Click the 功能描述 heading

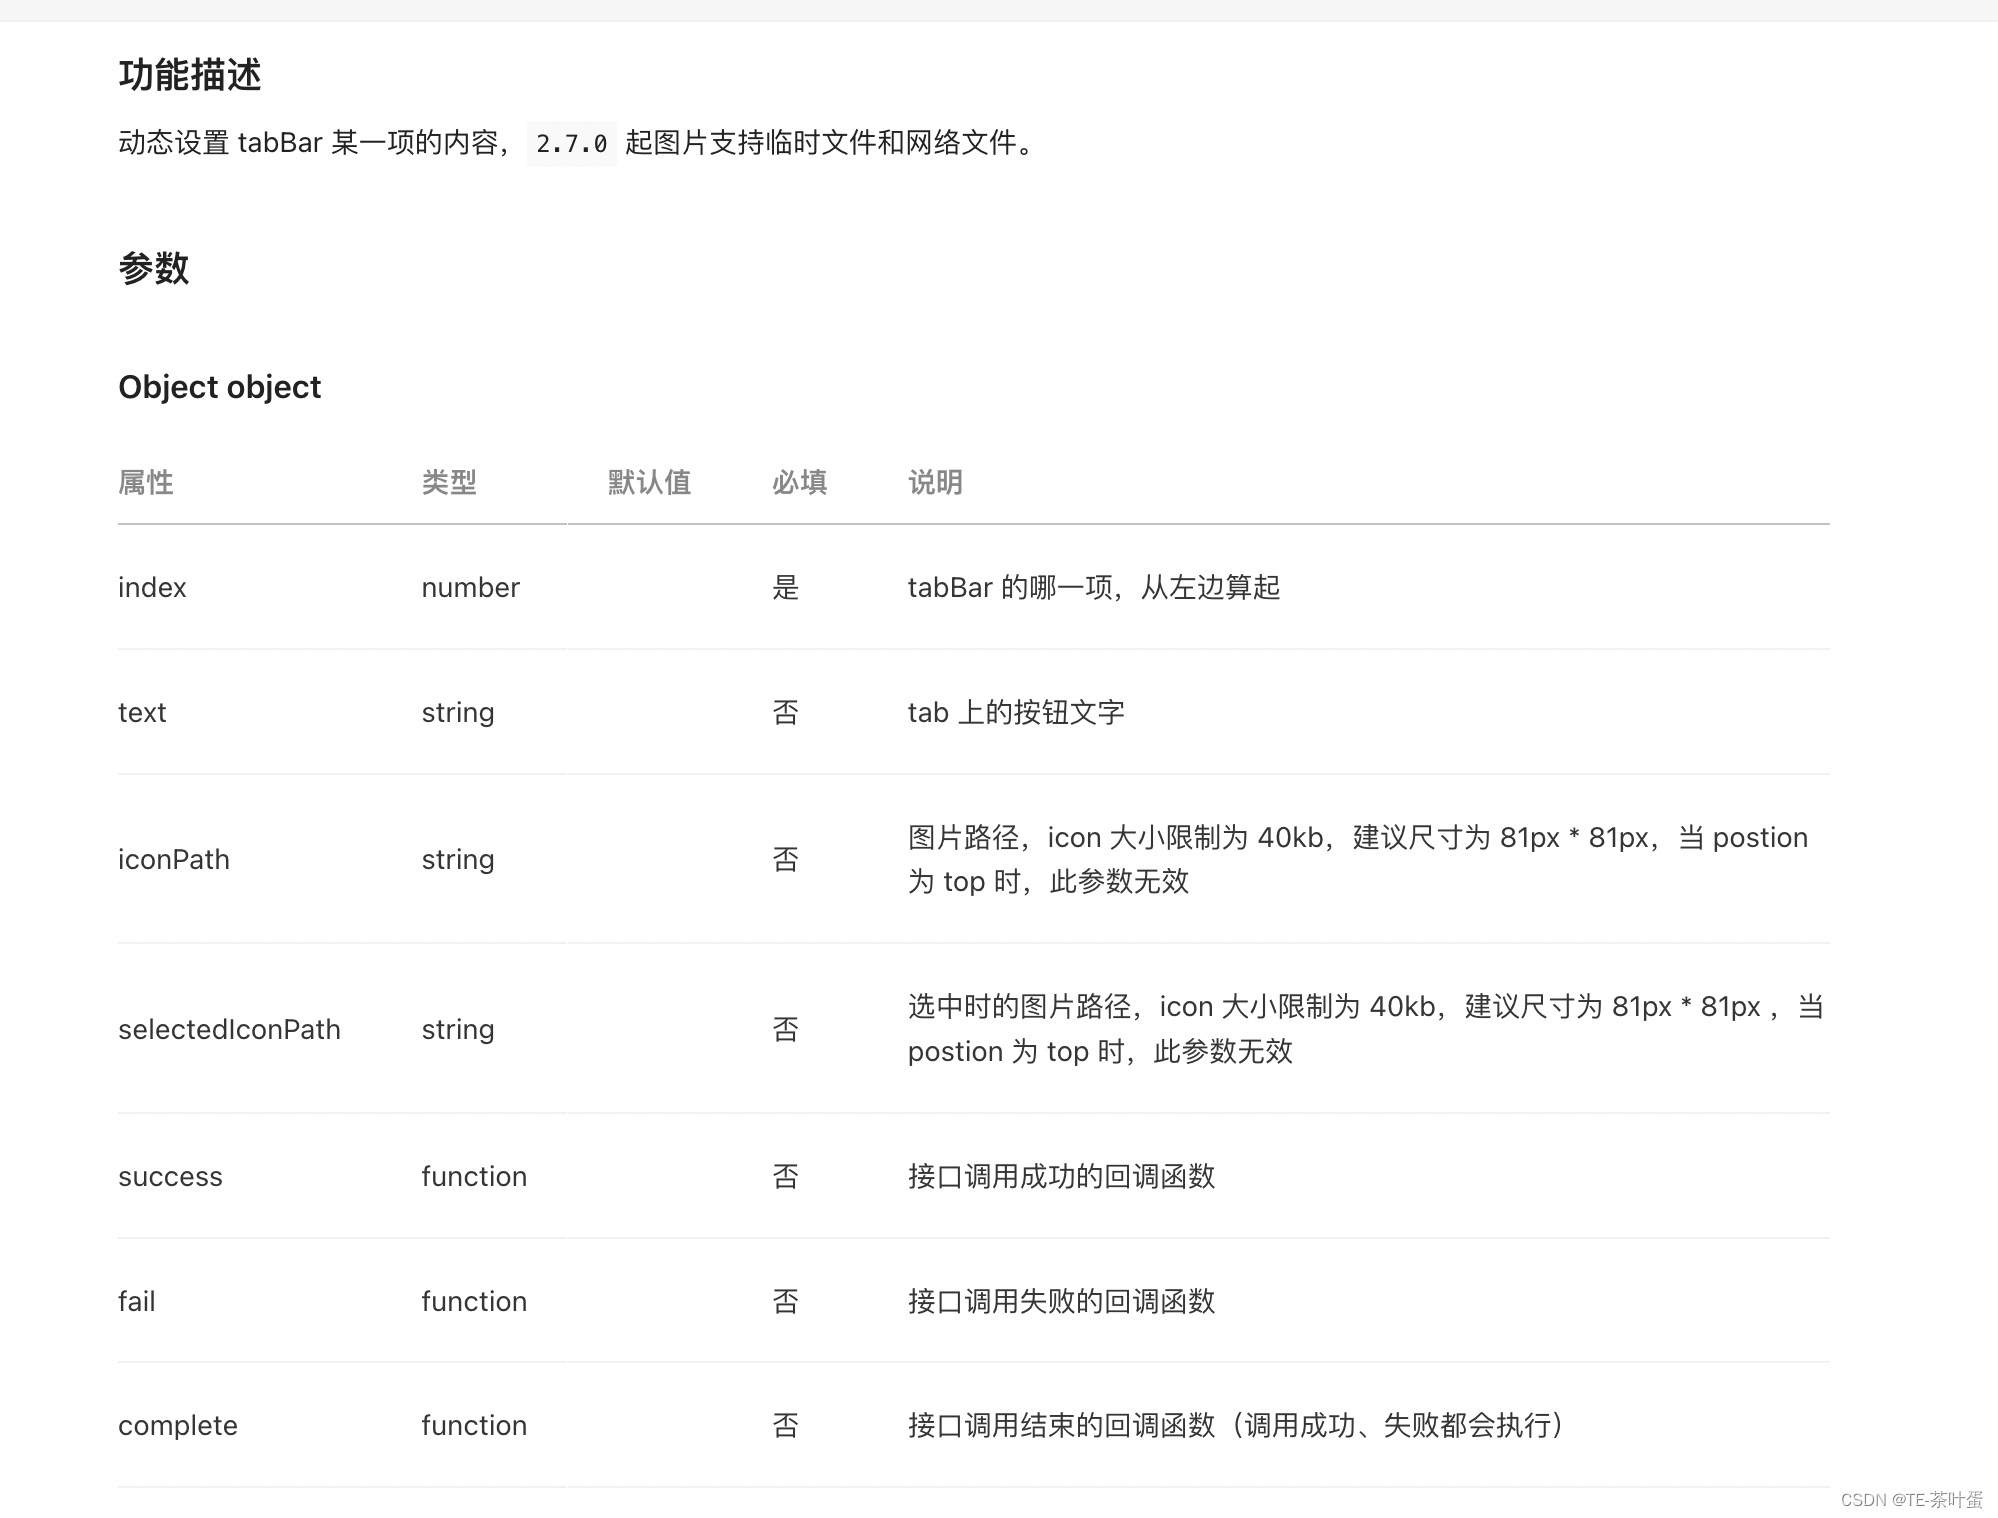pyautogui.click(x=190, y=75)
